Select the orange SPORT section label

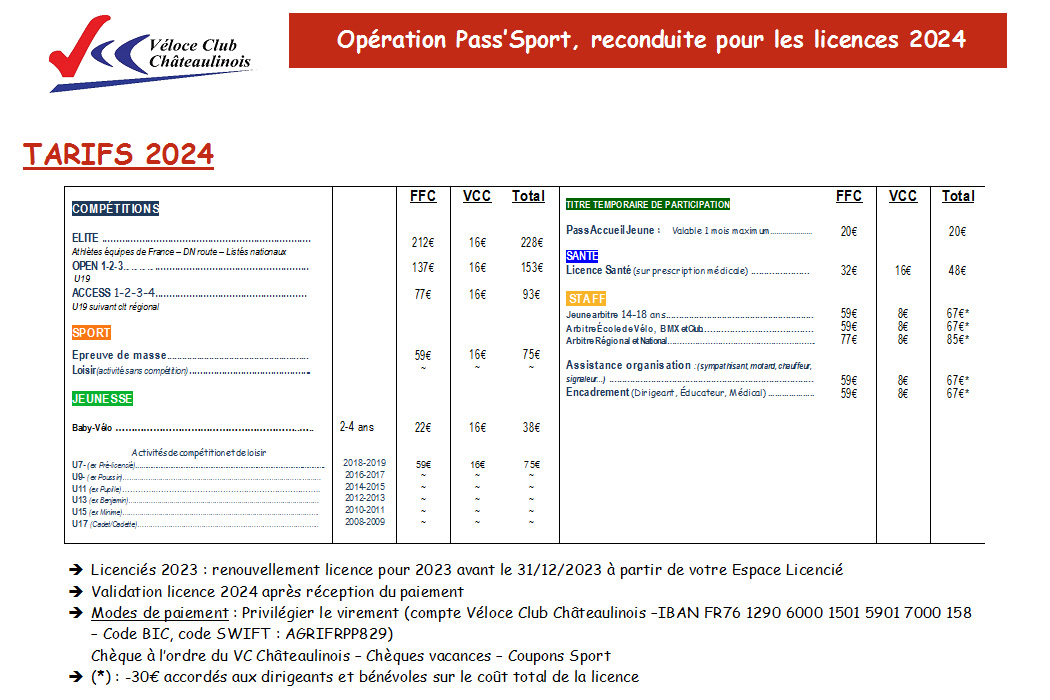tap(91, 333)
